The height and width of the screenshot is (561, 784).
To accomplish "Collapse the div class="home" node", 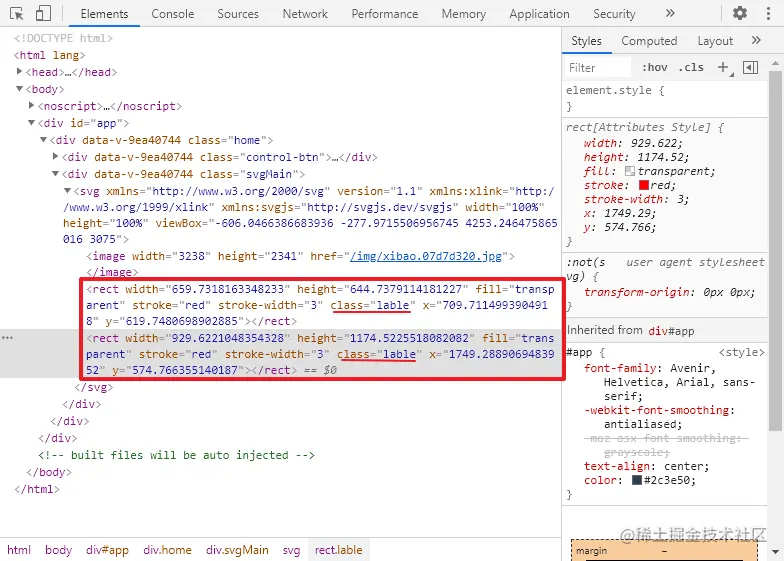I will (44, 140).
